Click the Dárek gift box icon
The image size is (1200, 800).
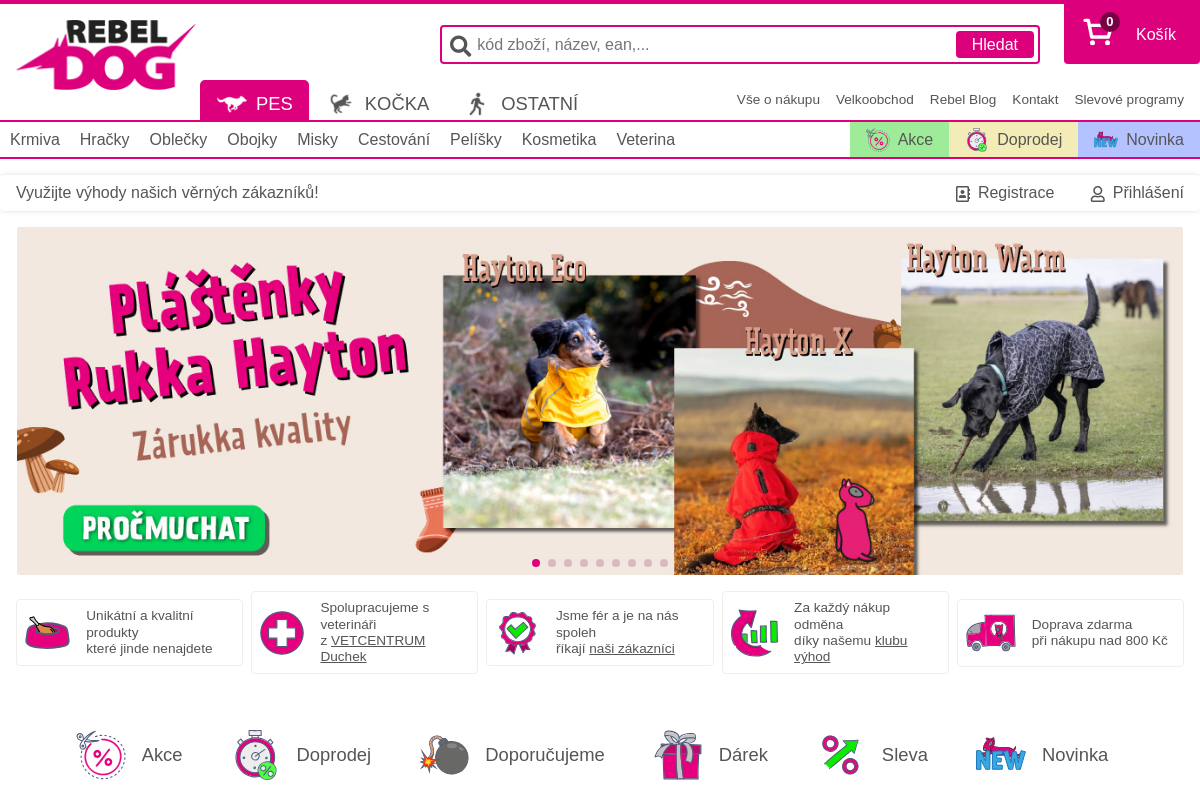tap(678, 755)
